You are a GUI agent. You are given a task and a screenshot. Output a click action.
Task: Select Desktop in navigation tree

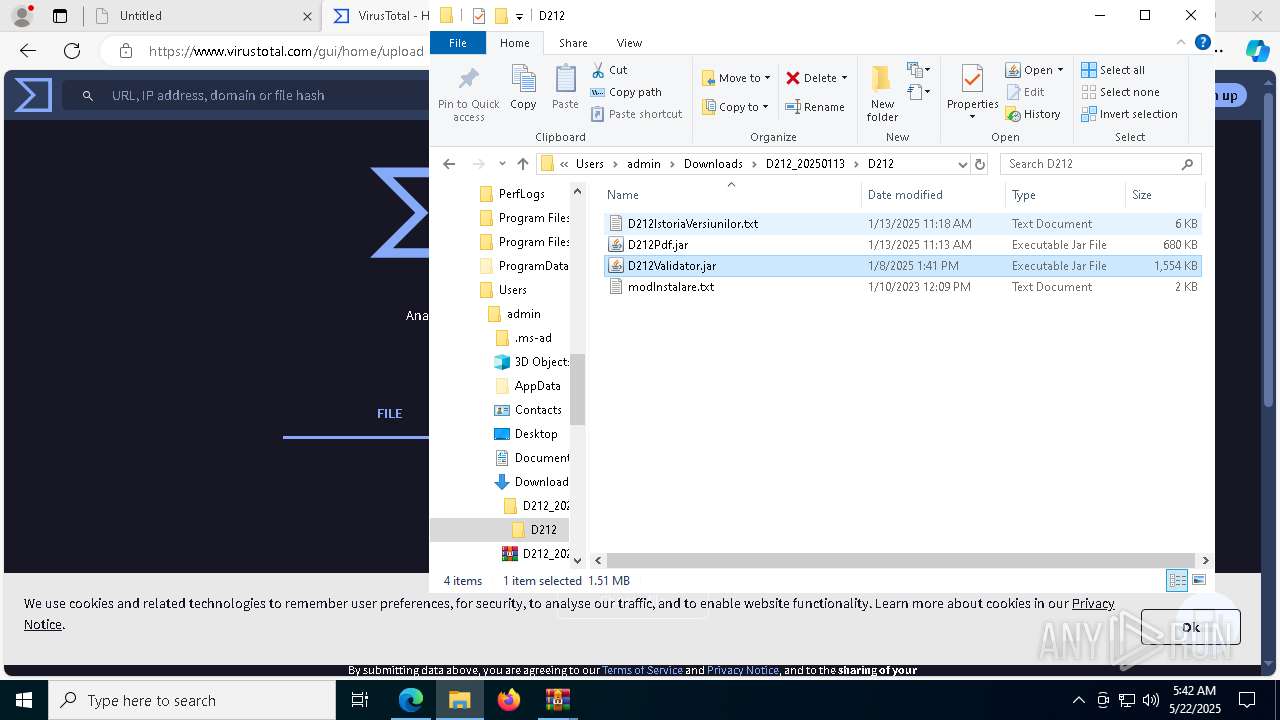(x=535, y=434)
